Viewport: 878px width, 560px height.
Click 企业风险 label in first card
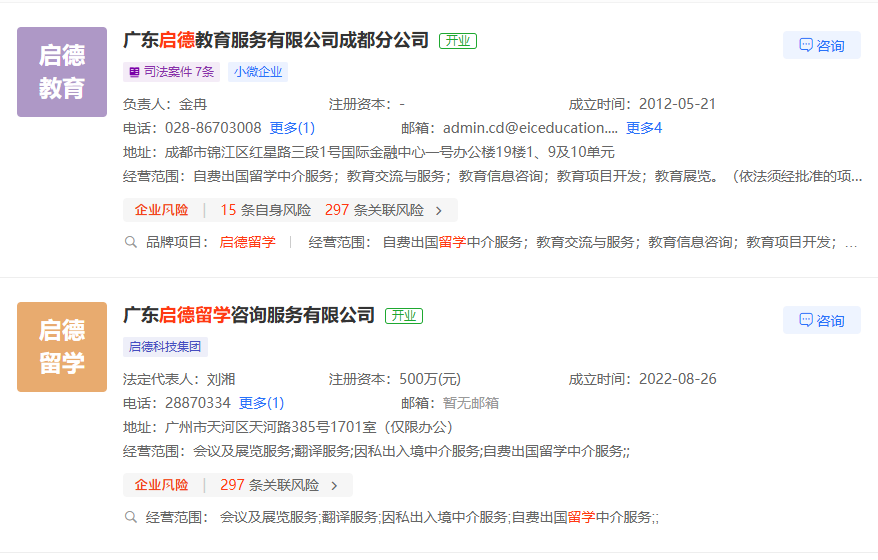(x=161, y=210)
